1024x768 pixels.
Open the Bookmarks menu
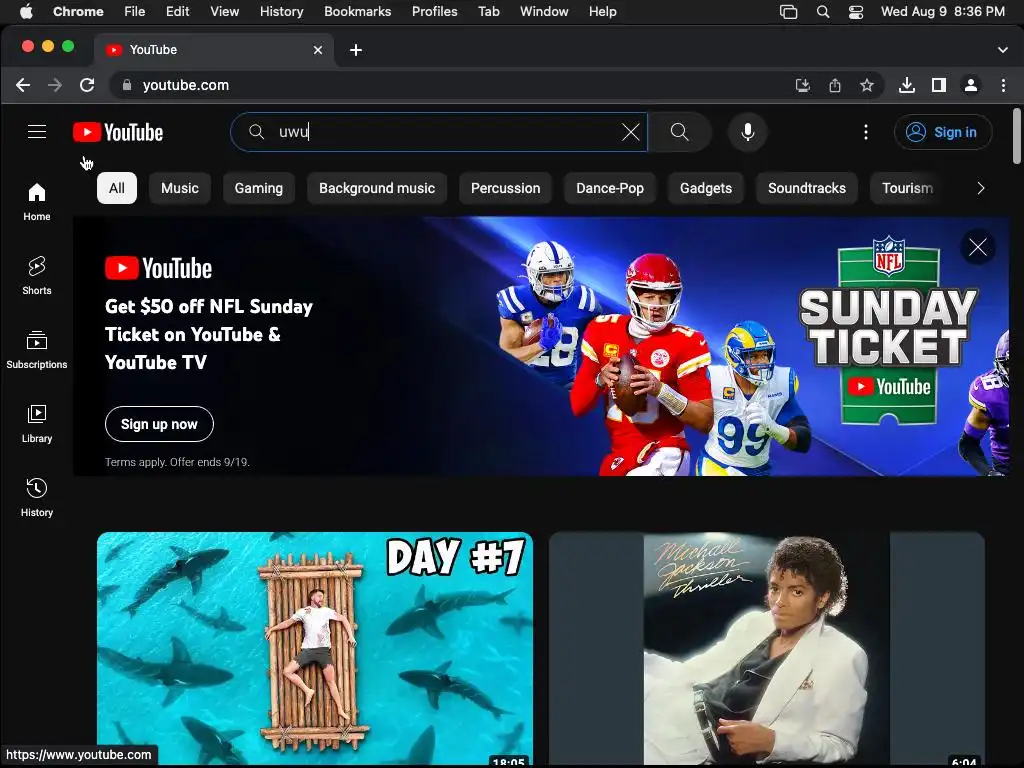tap(357, 12)
